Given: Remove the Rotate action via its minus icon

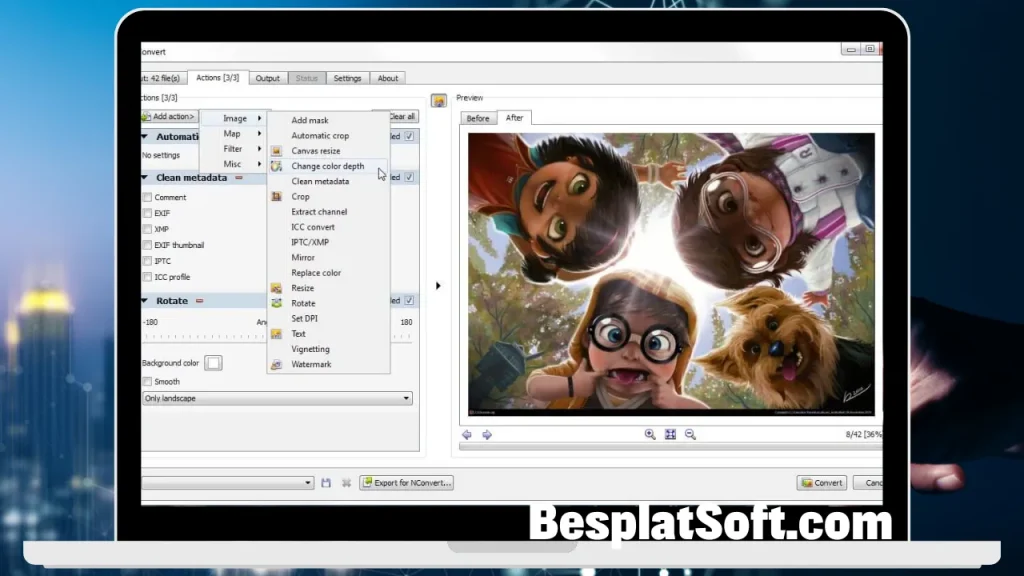Looking at the screenshot, I should (x=198, y=300).
